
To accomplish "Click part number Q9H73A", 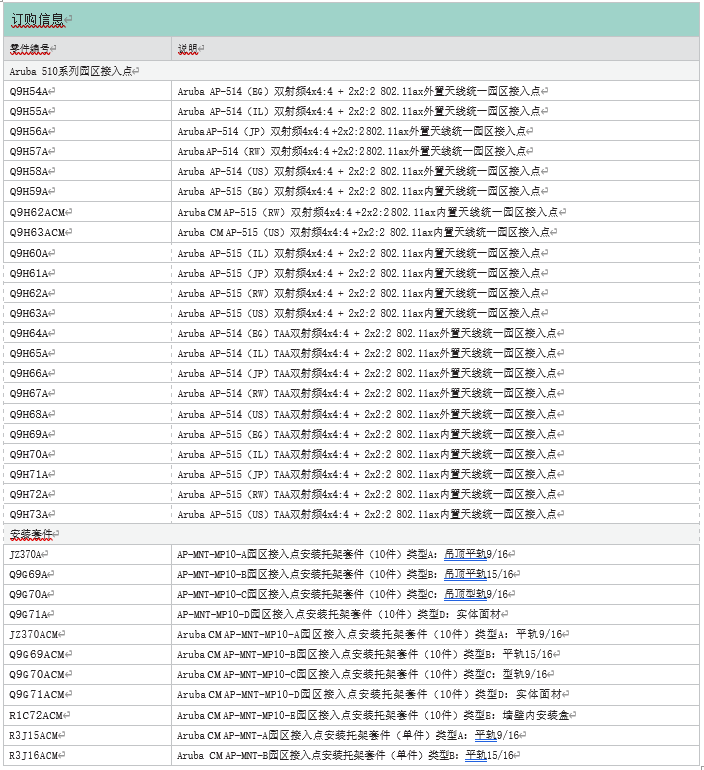I will click(29, 515).
